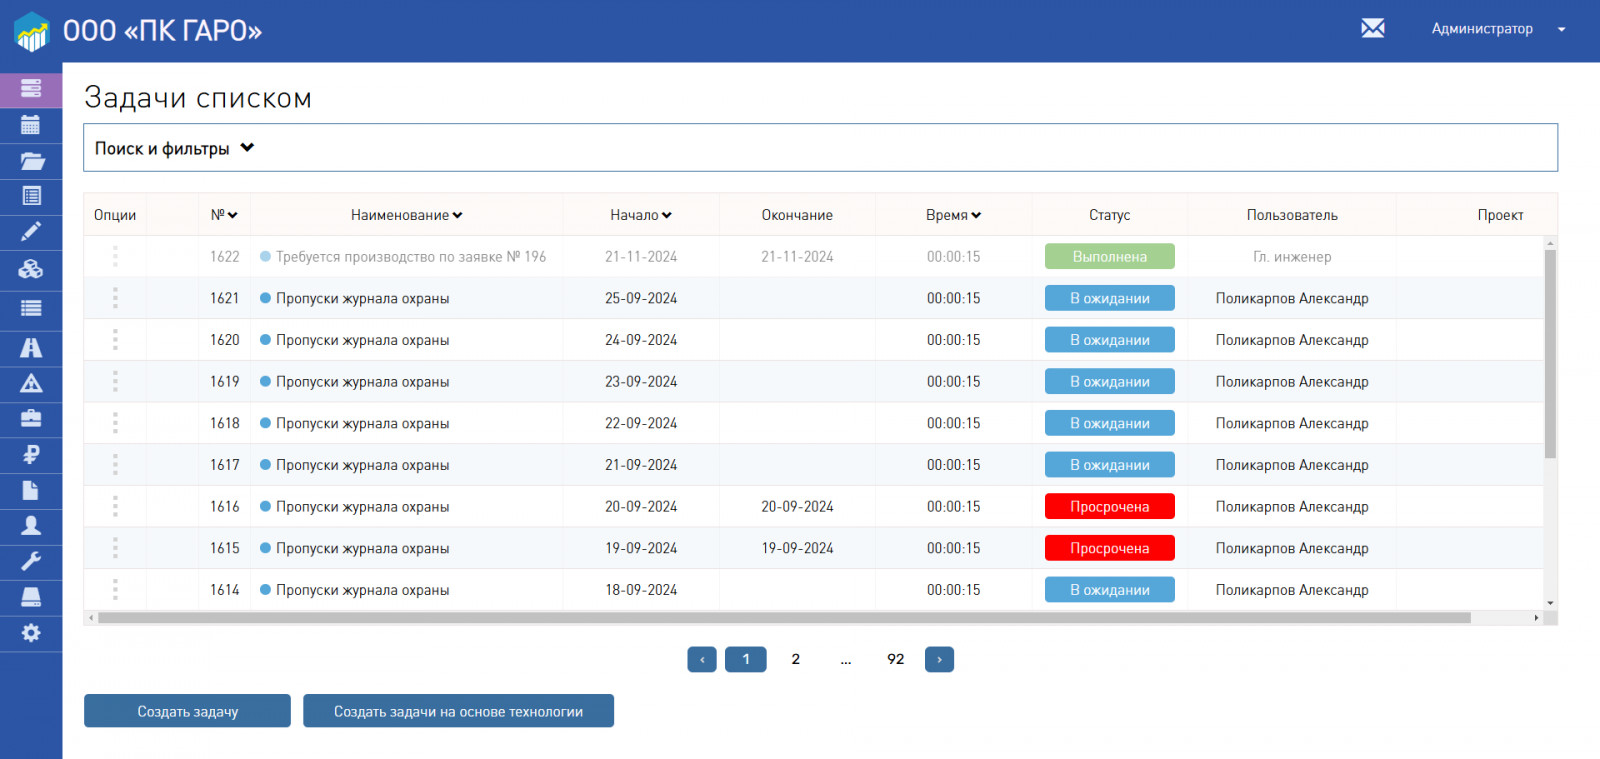Open the calendar icon in sidebar
The image size is (1600, 759).
click(31, 125)
